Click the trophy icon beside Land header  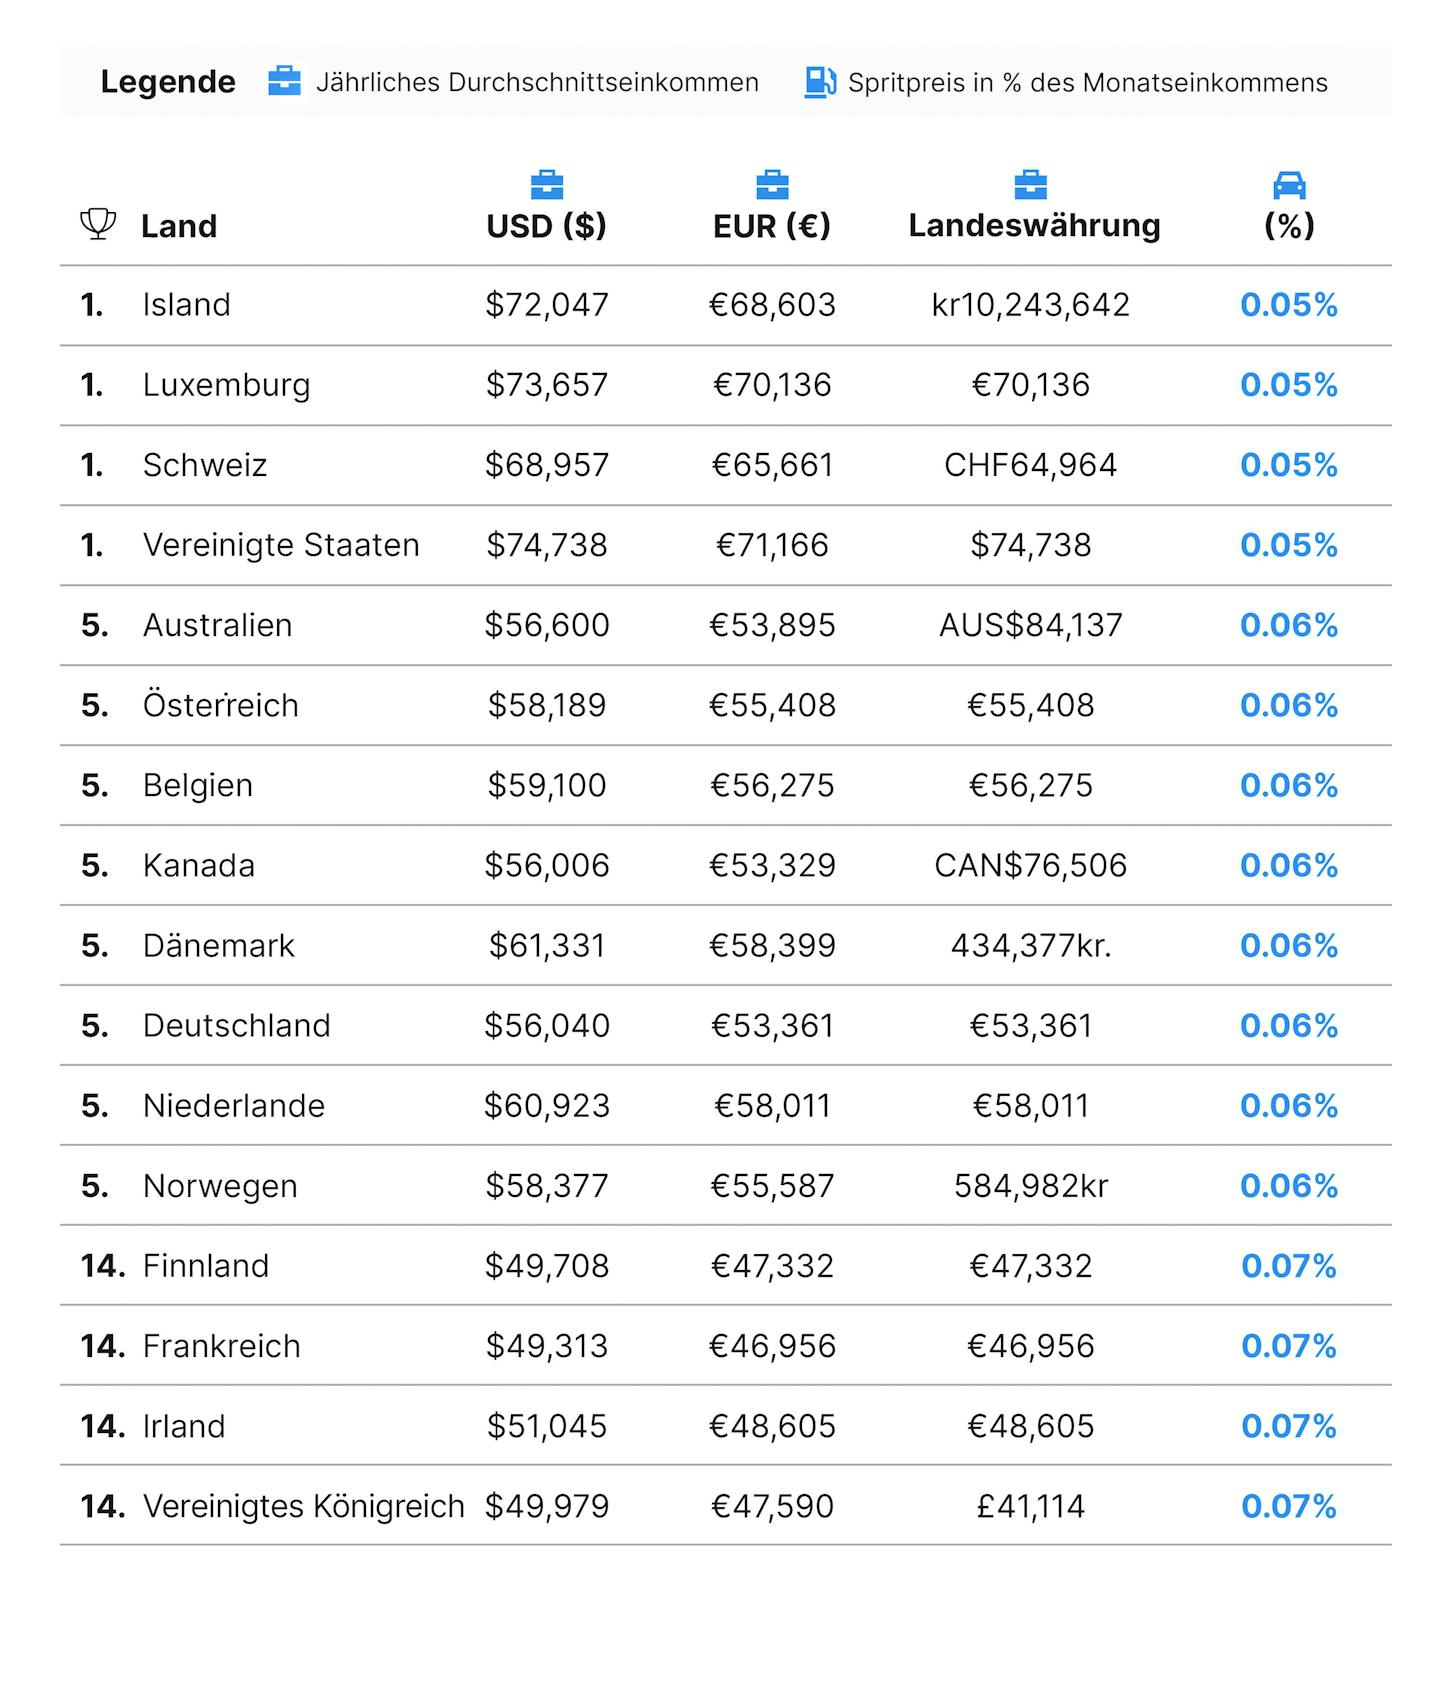pyautogui.click(x=98, y=224)
